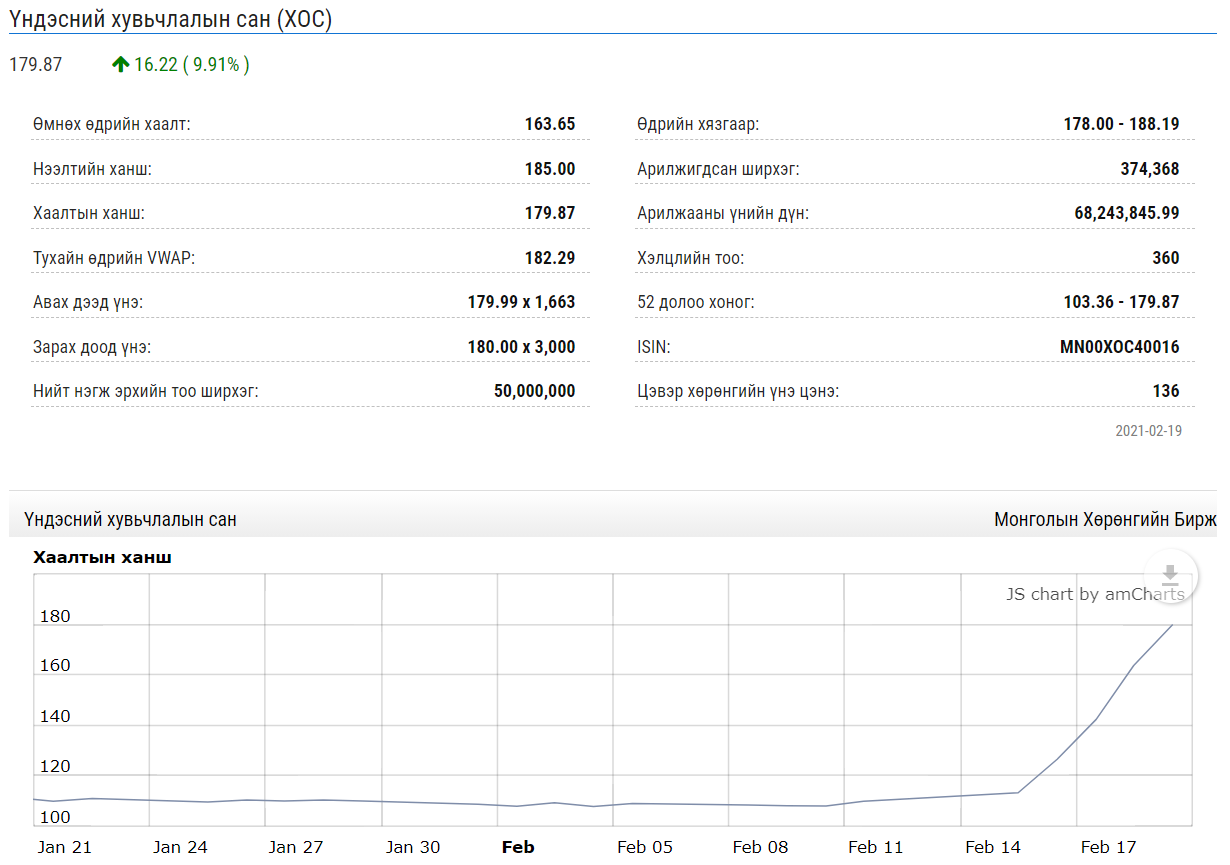Click the Feb 17 label on the chart axis
1230x865 pixels.
pos(1109,847)
